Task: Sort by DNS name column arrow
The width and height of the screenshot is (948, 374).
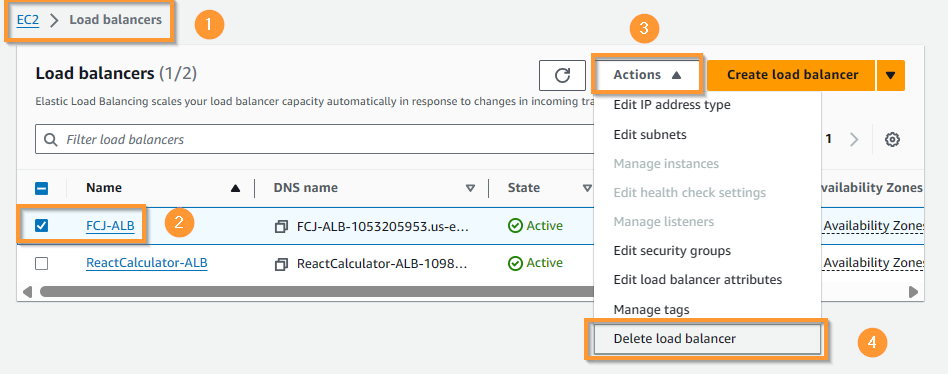Action: (x=470, y=189)
